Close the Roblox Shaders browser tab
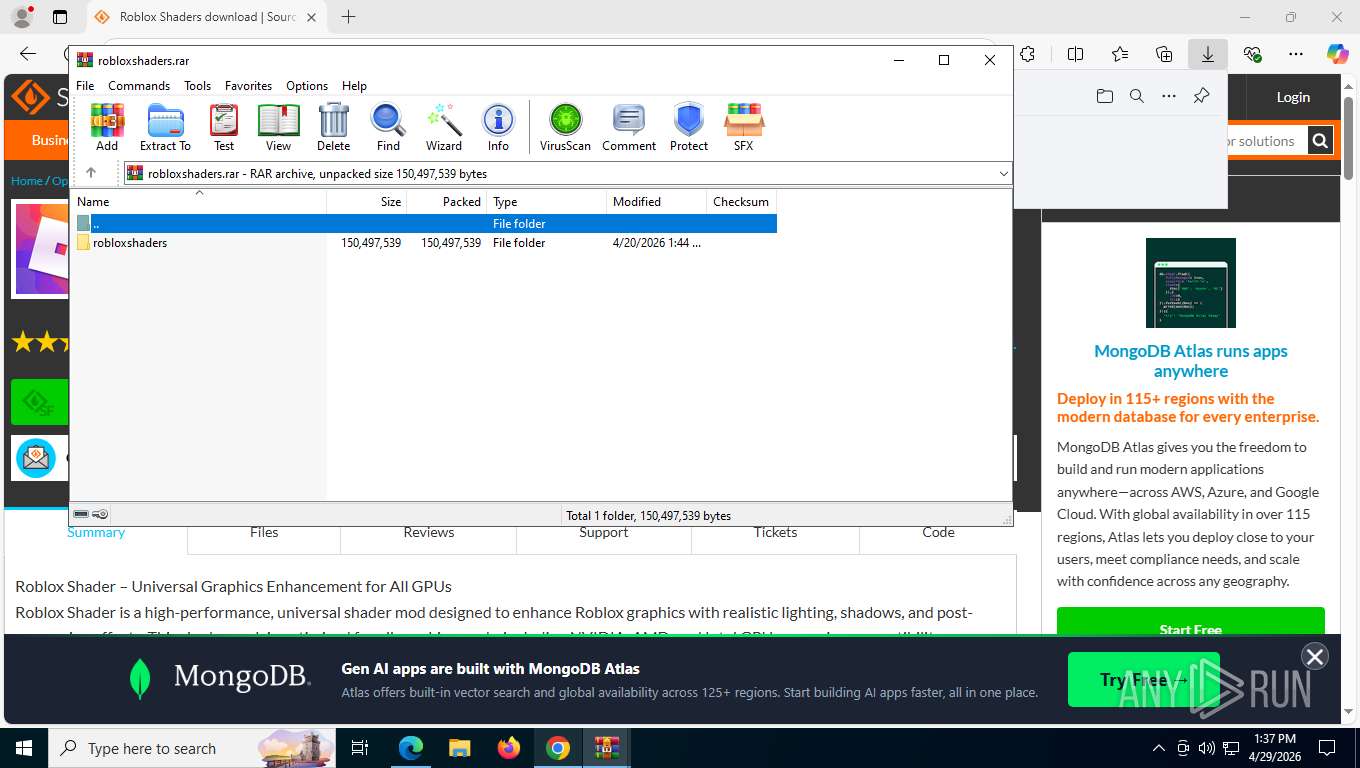The width and height of the screenshot is (1360, 768). point(312,17)
